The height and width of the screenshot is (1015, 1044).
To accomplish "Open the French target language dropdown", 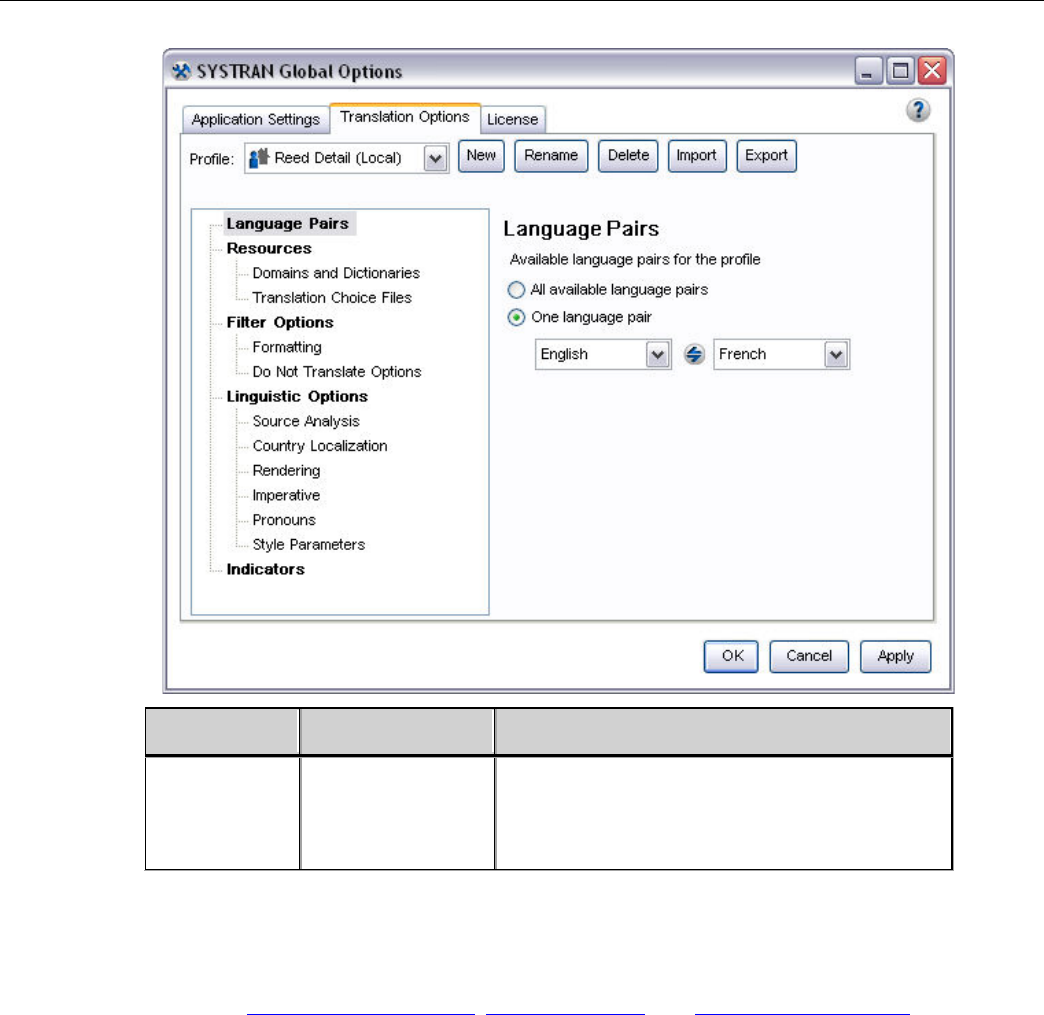I will 836,354.
